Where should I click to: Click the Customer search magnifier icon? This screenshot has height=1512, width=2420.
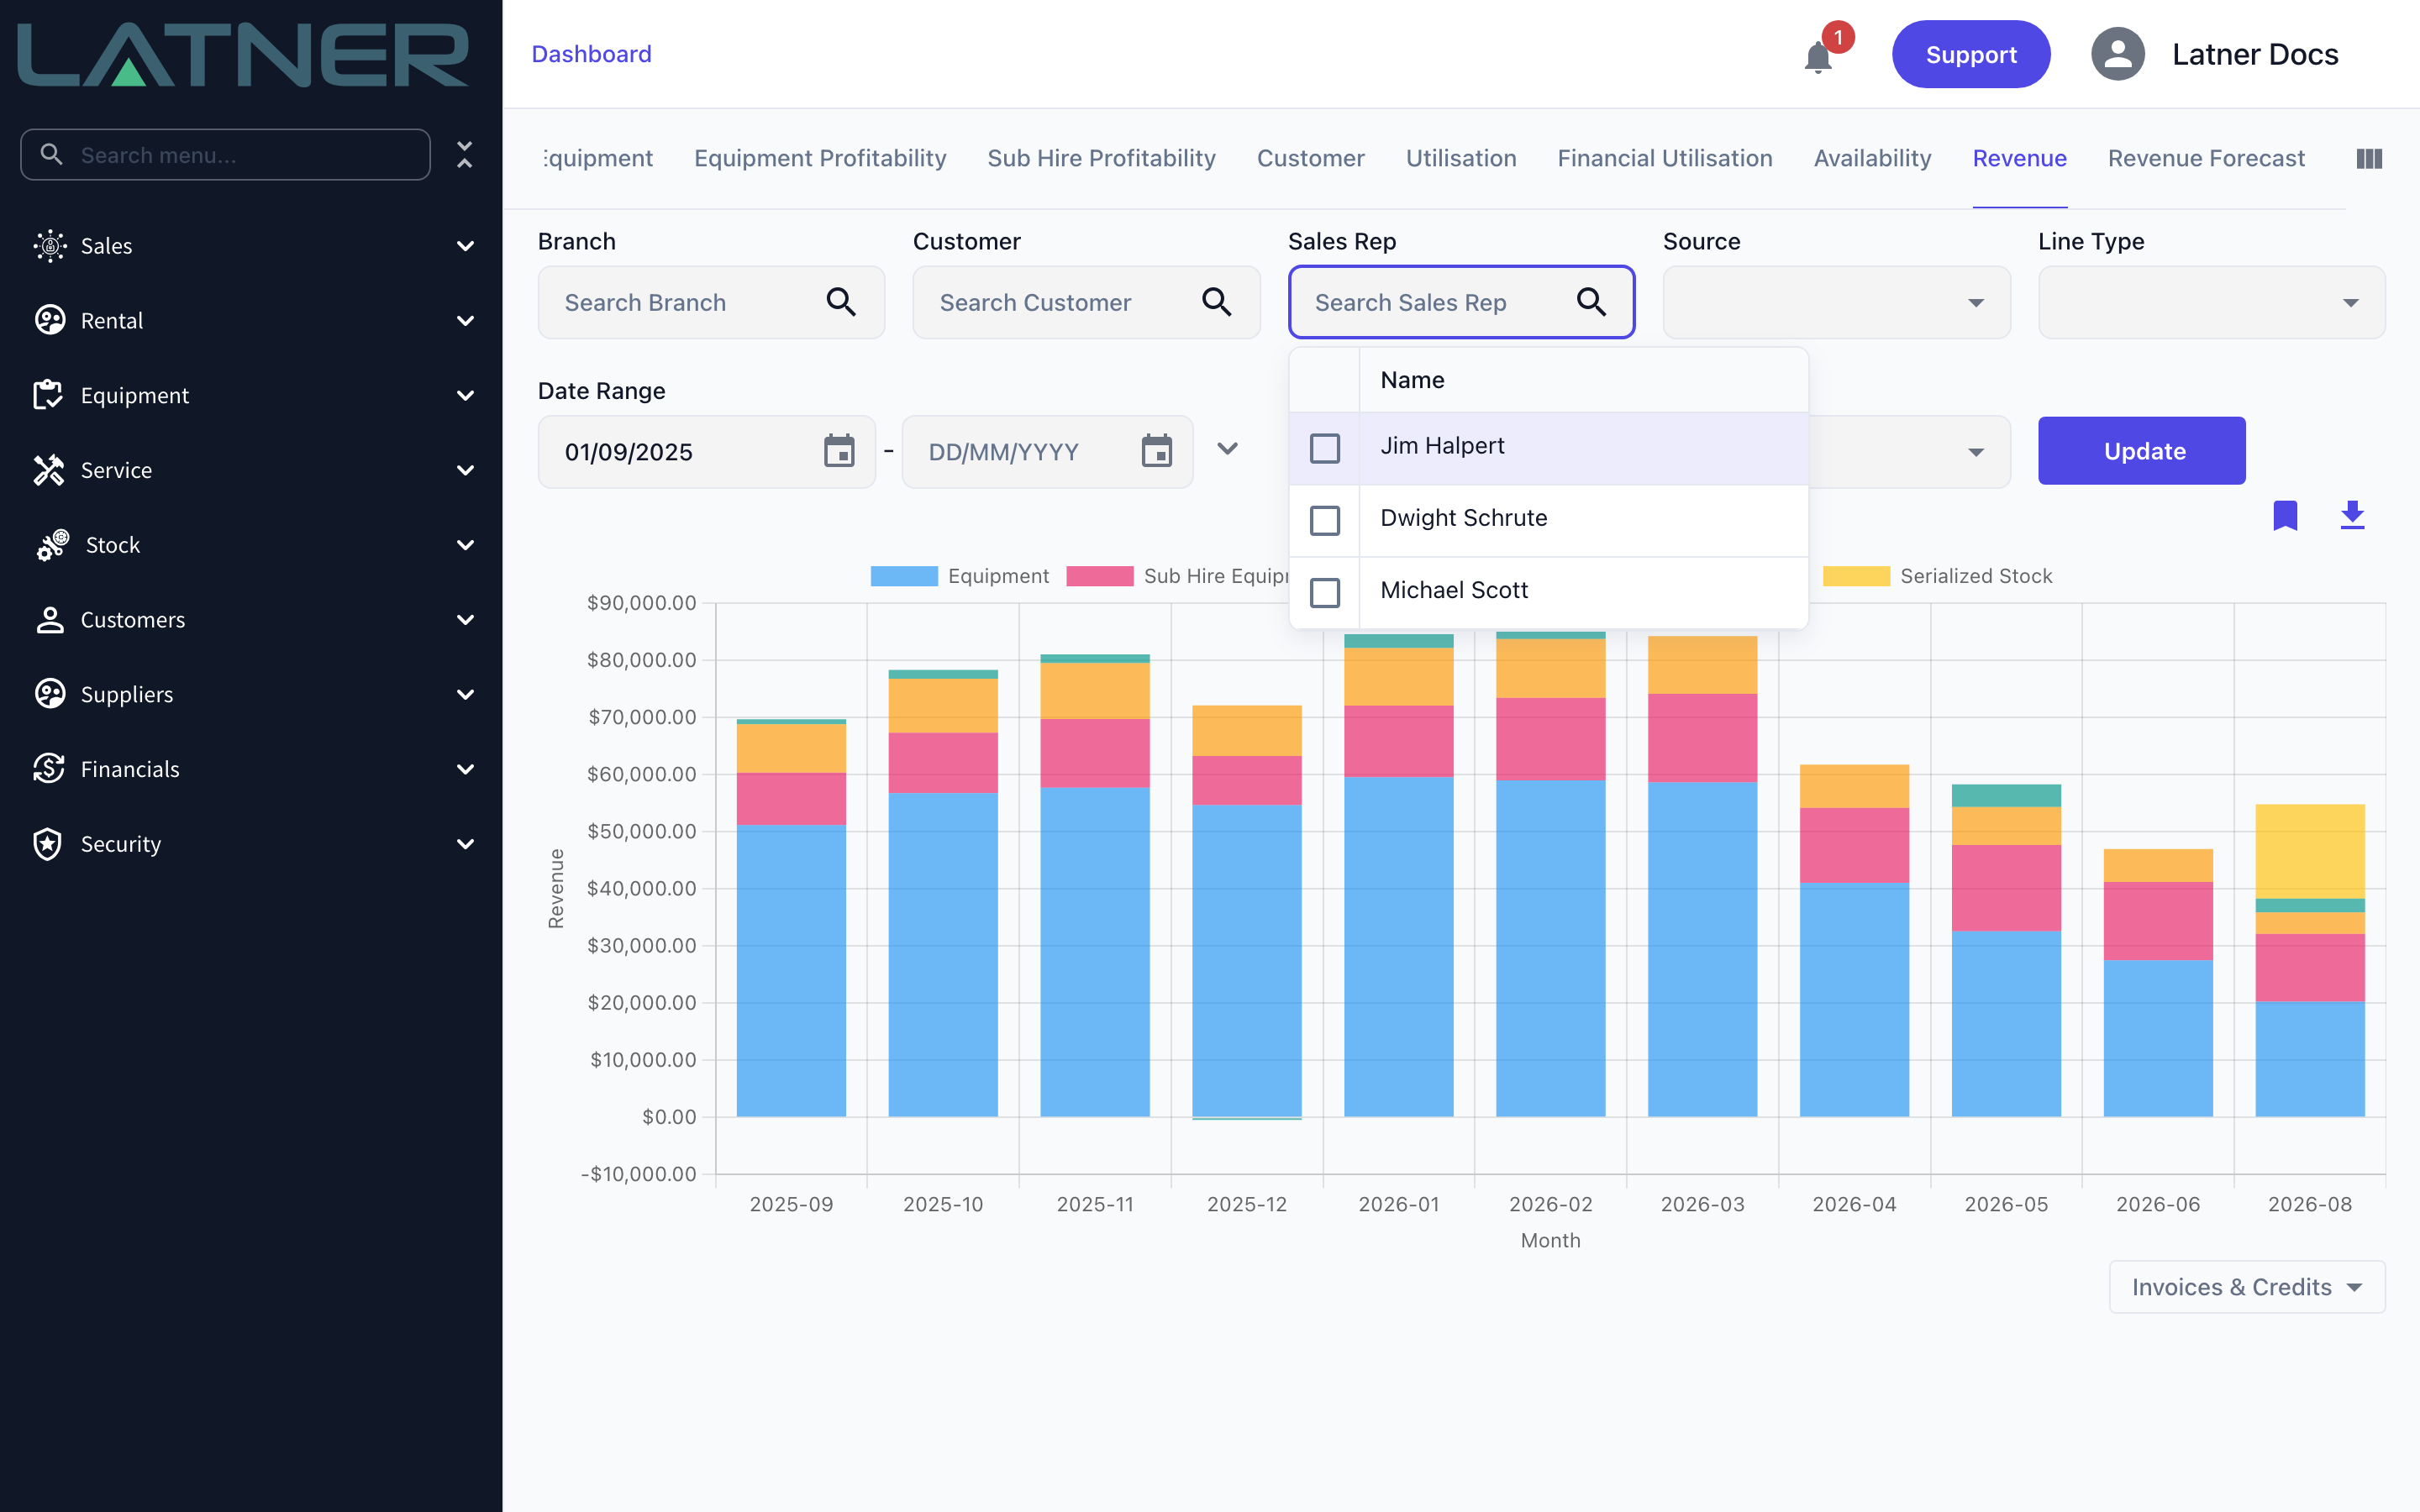pyautogui.click(x=1216, y=302)
